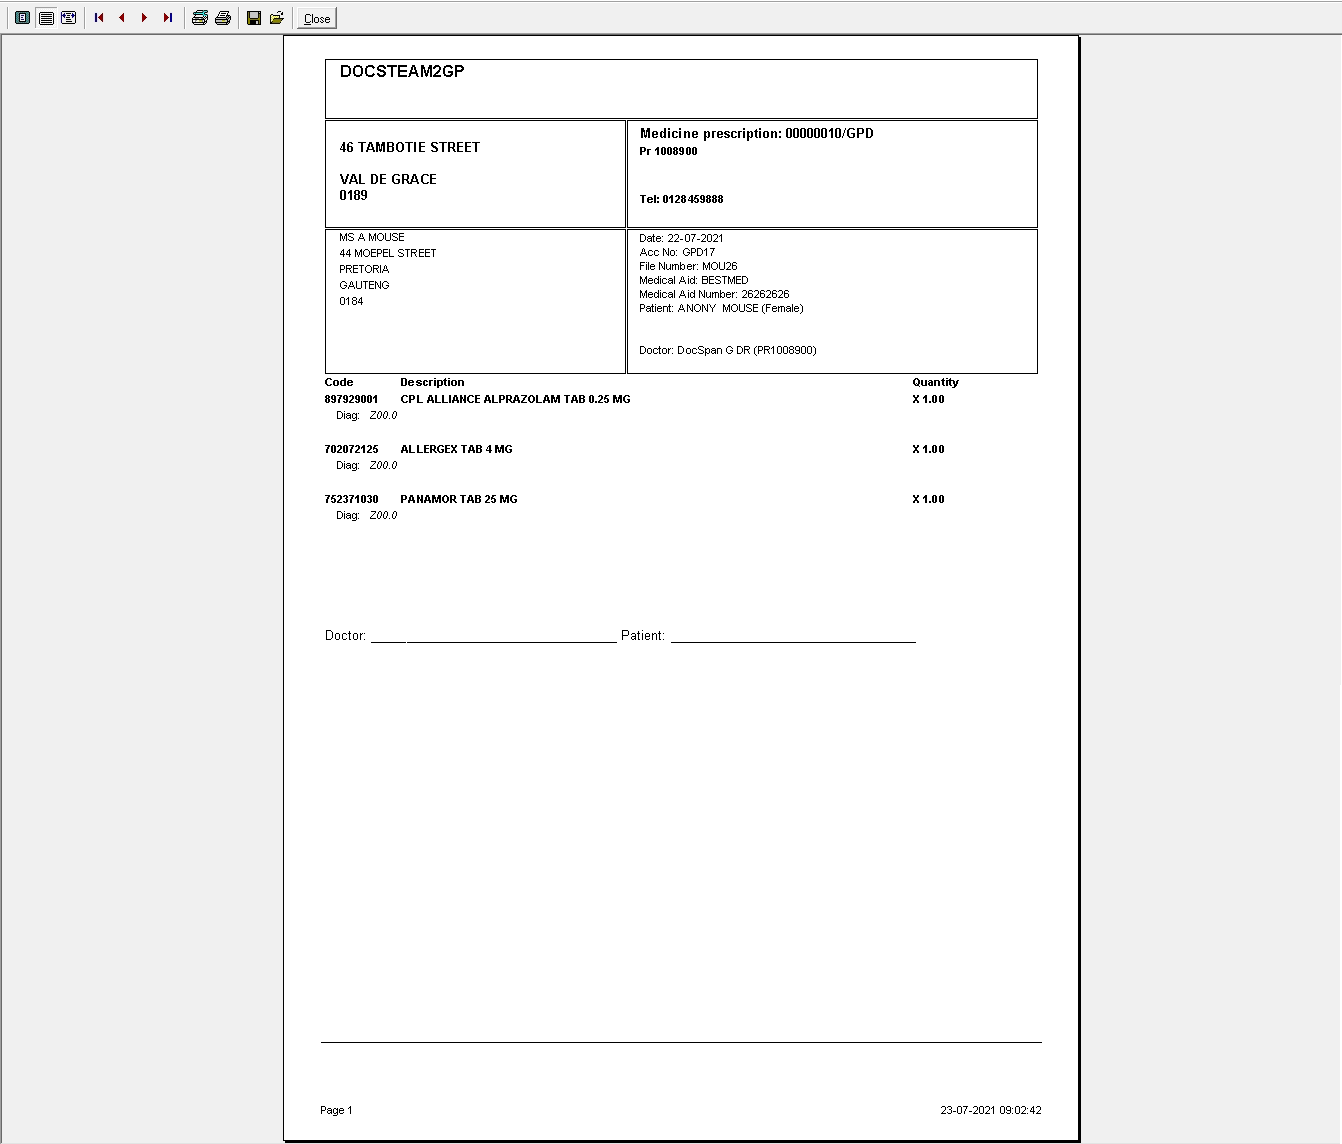Click the ALLERGEX TAB 4 MG description
The image size is (1342, 1144).
tap(456, 449)
